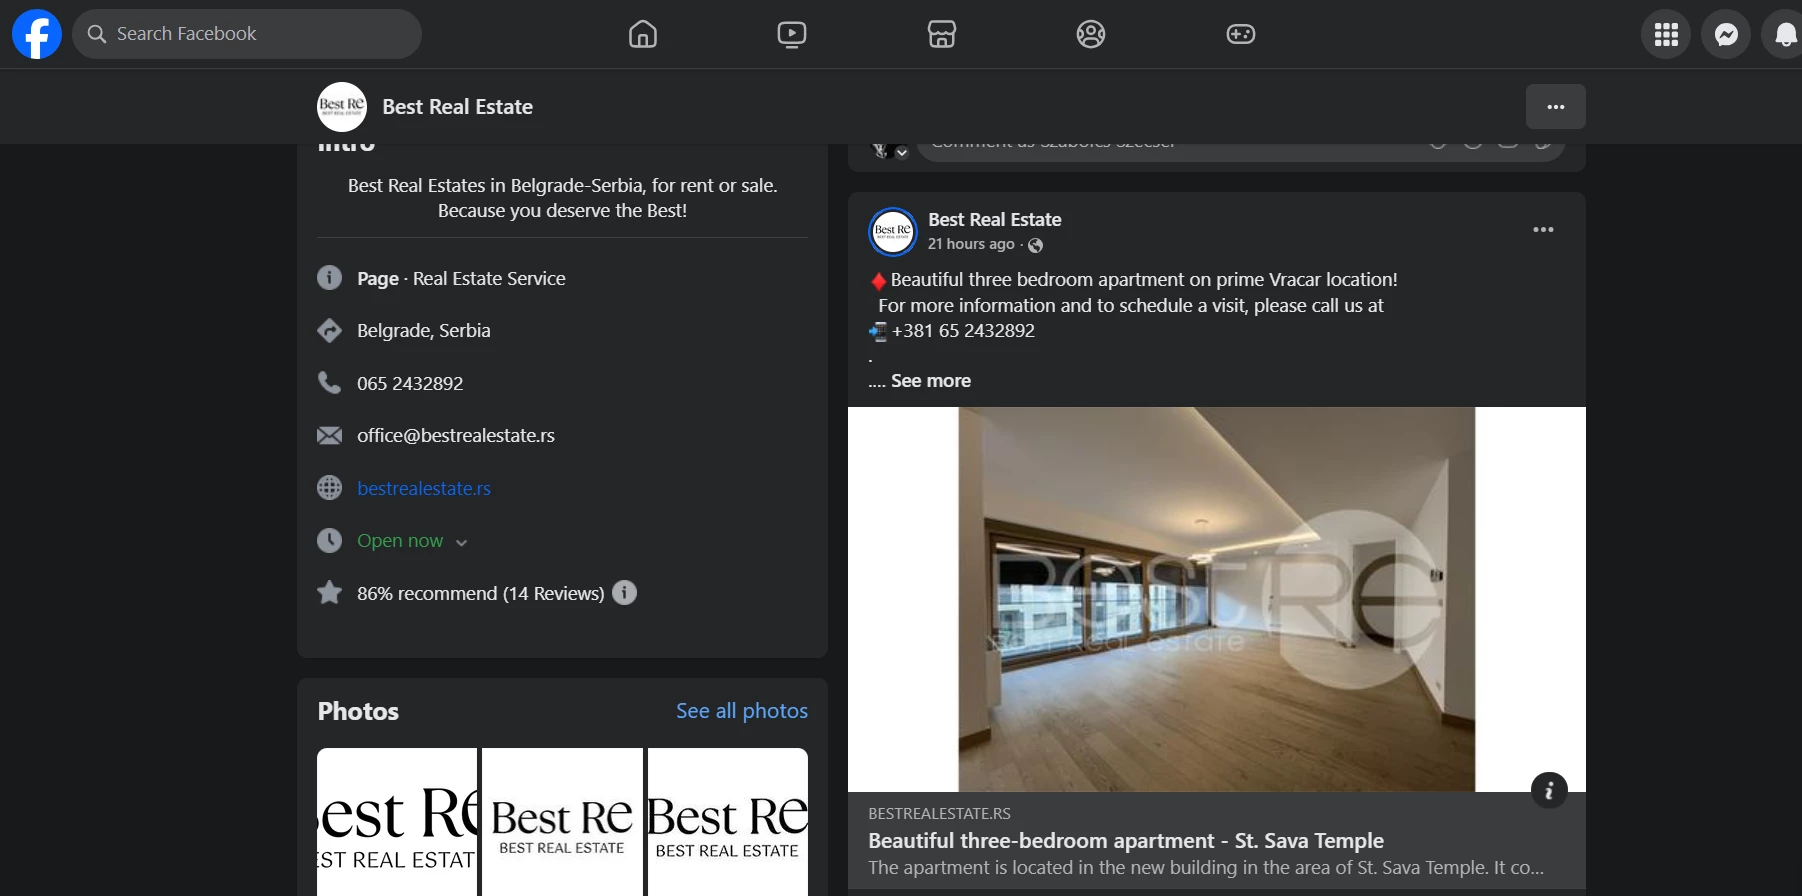
Task: Open the apartment photo link preview
Action: click(x=1217, y=599)
